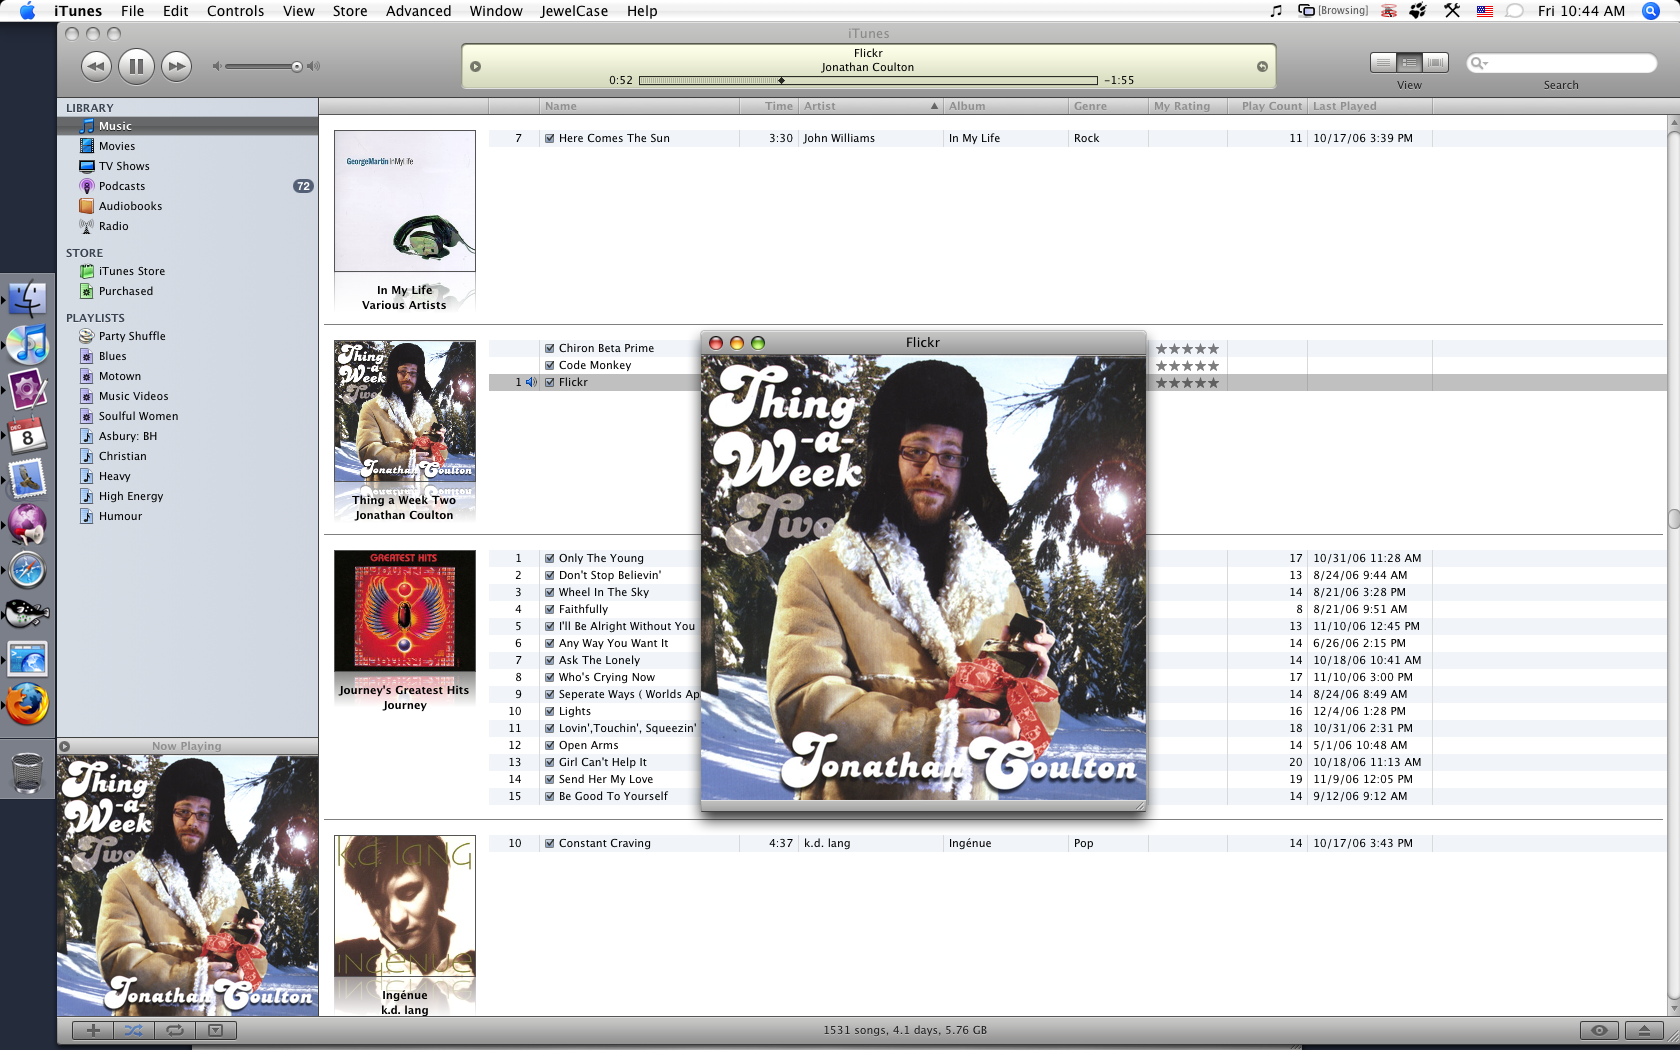Toggle shuffle button at bottom
The height and width of the screenshot is (1050, 1680).
[134, 1030]
